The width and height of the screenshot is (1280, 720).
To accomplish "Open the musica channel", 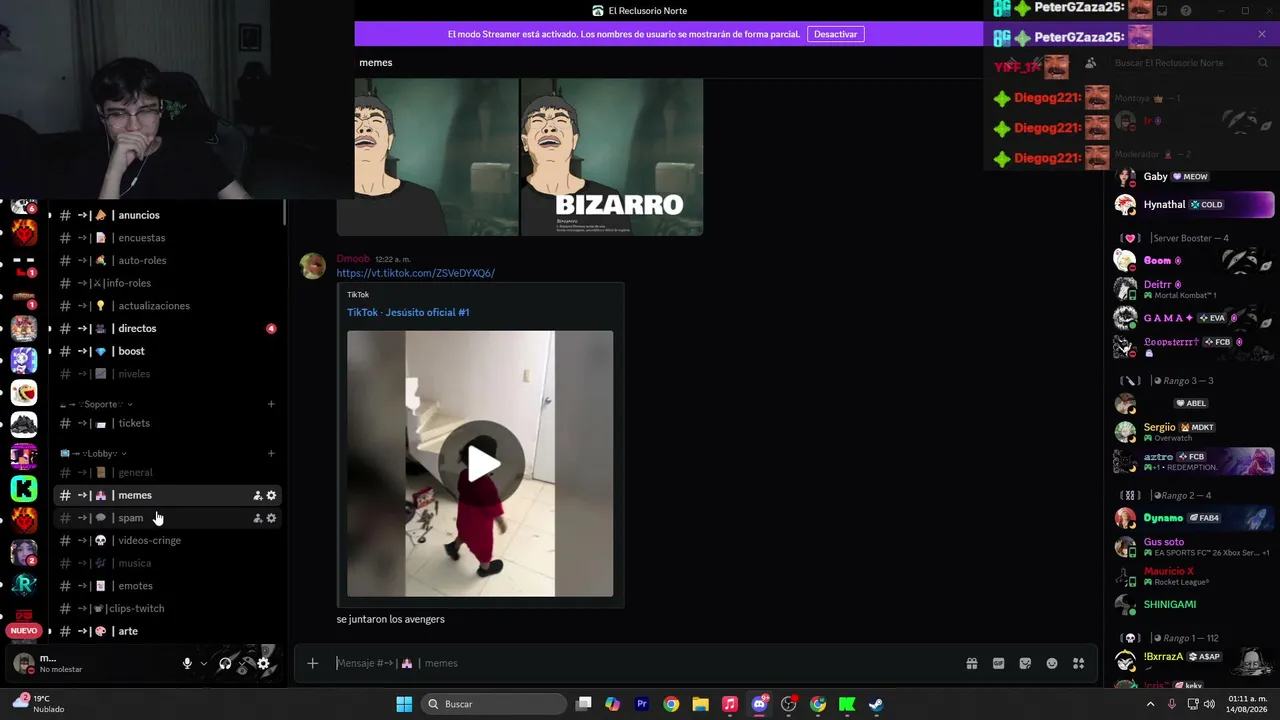I will click(x=167, y=563).
